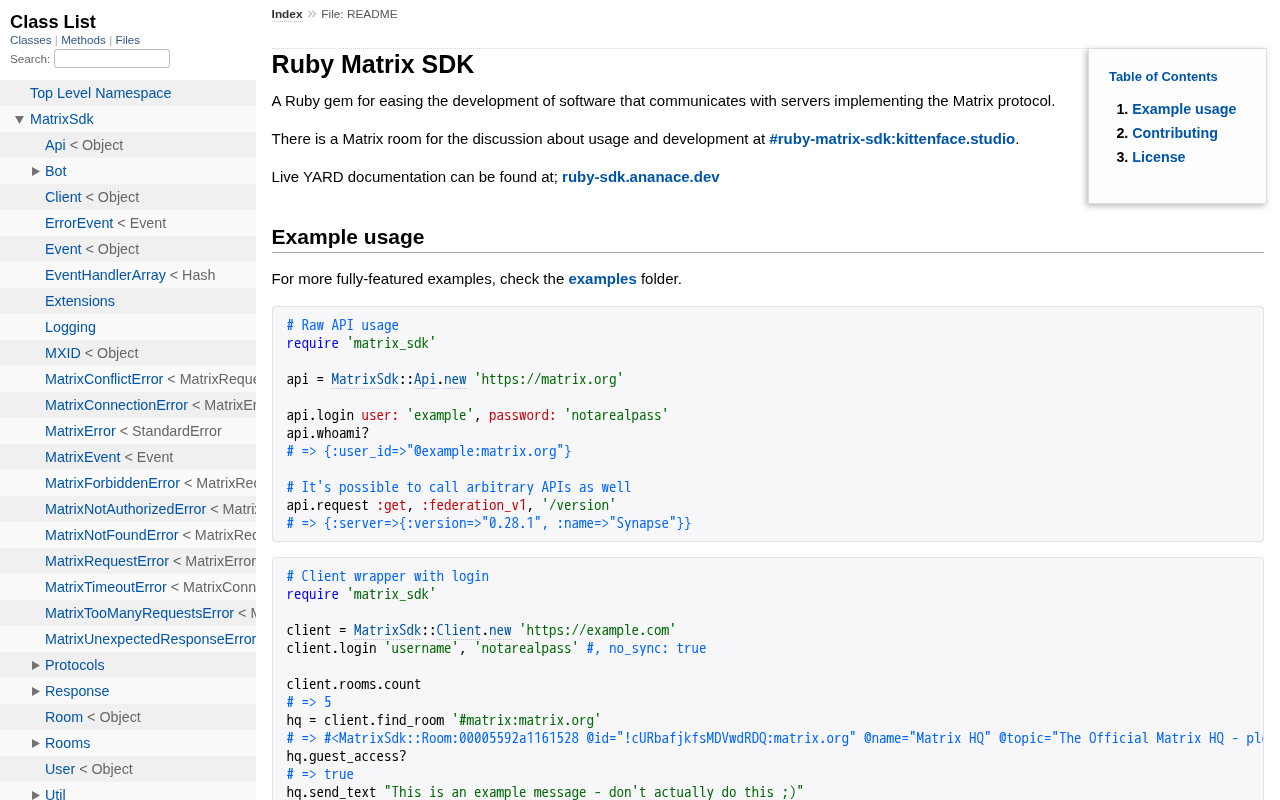1280x800 pixels.
Task: Collapse the MatrixSdk namespace tree
Action: coord(20,120)
